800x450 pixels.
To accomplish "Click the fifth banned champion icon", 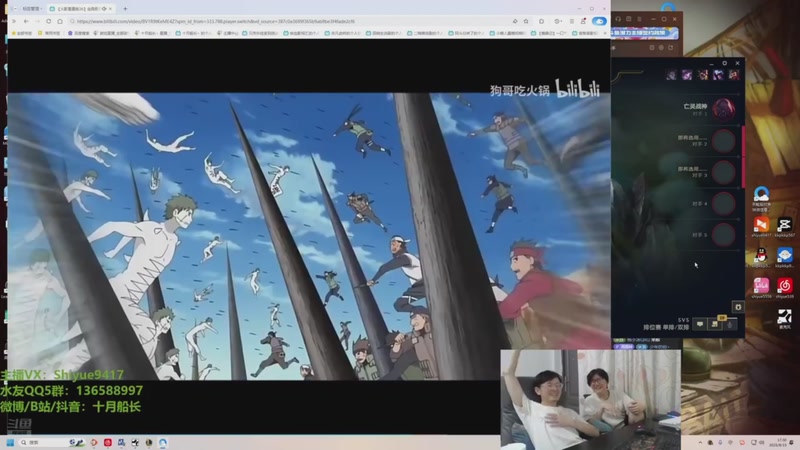I will (734, 75).
